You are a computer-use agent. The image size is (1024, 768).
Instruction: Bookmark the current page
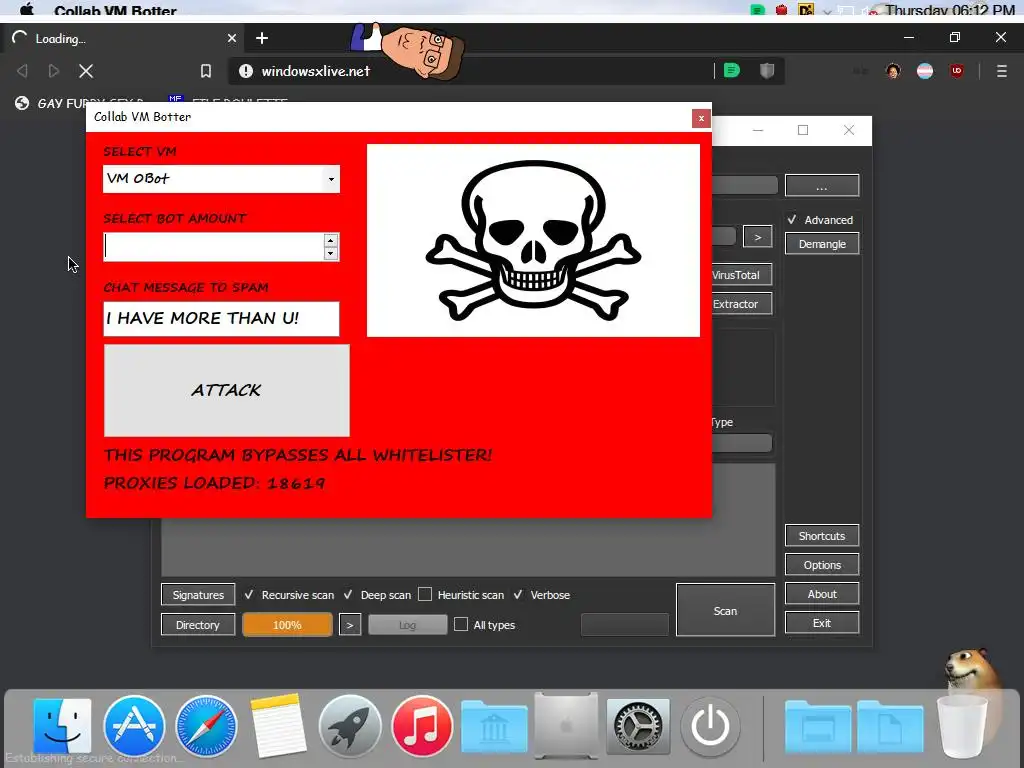pyautogui.click(x=206, y=71)
